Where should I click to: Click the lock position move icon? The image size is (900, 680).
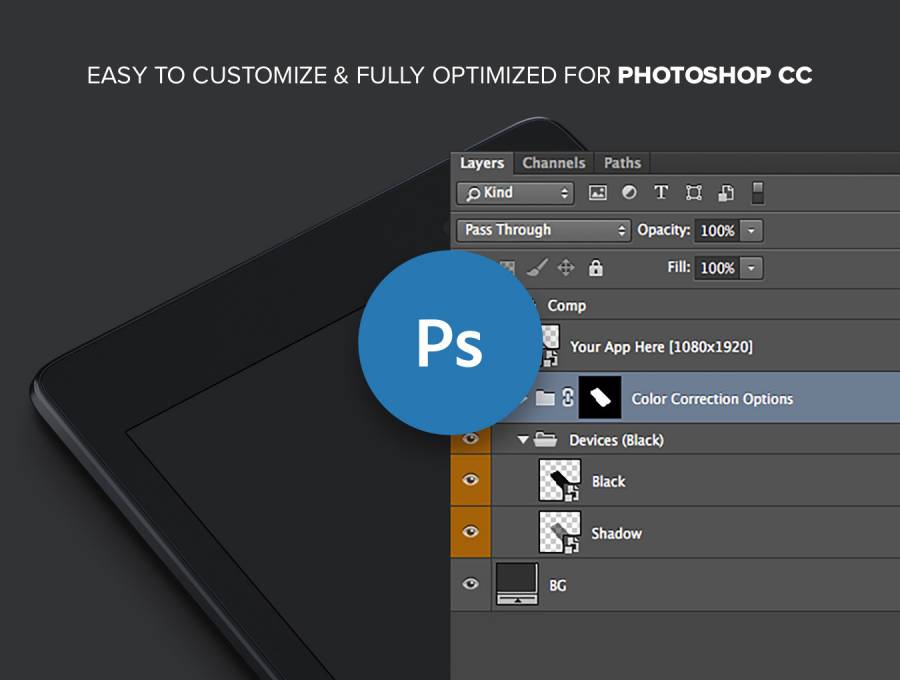tap(566, 268)
